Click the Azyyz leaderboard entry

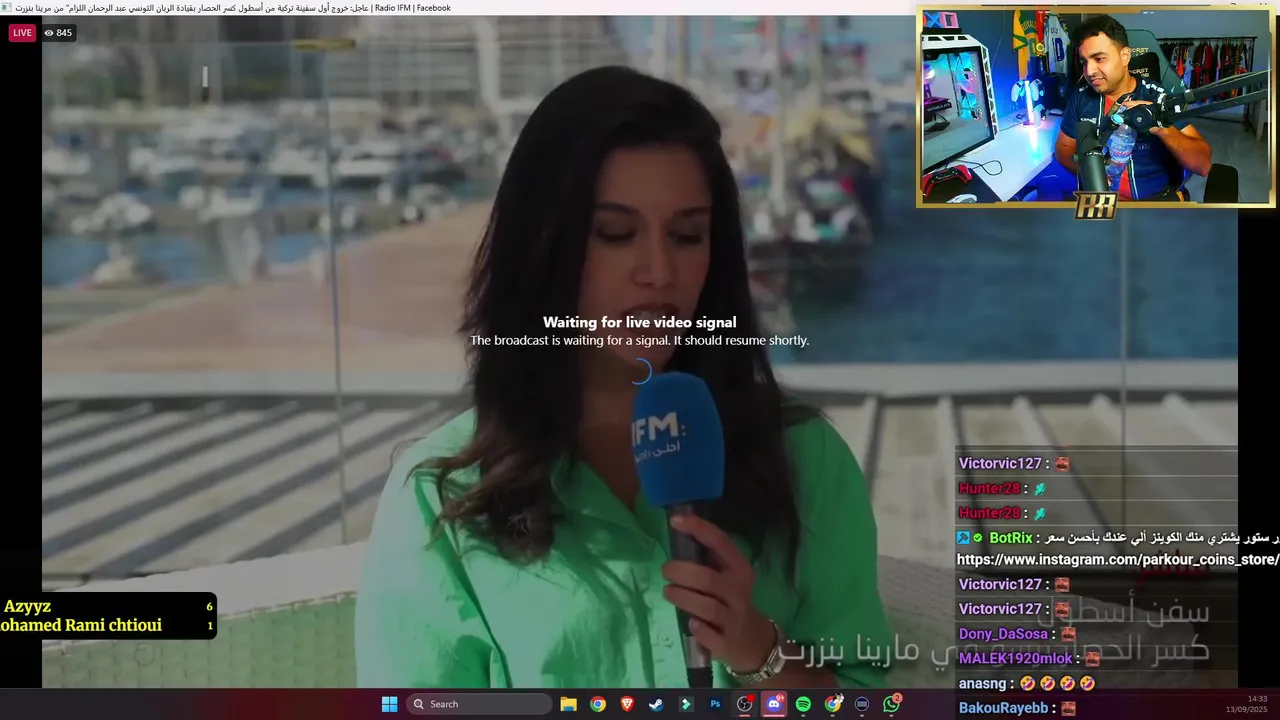108,607
